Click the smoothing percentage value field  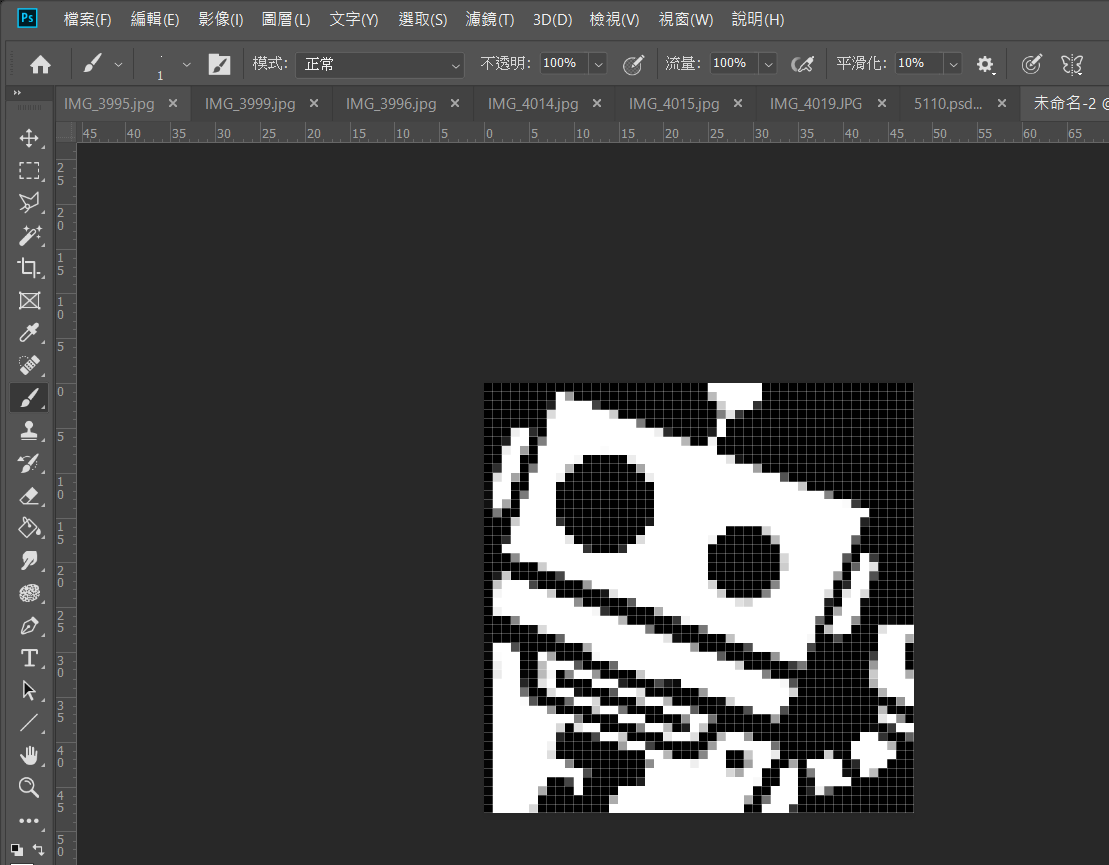tap(917, 63)
